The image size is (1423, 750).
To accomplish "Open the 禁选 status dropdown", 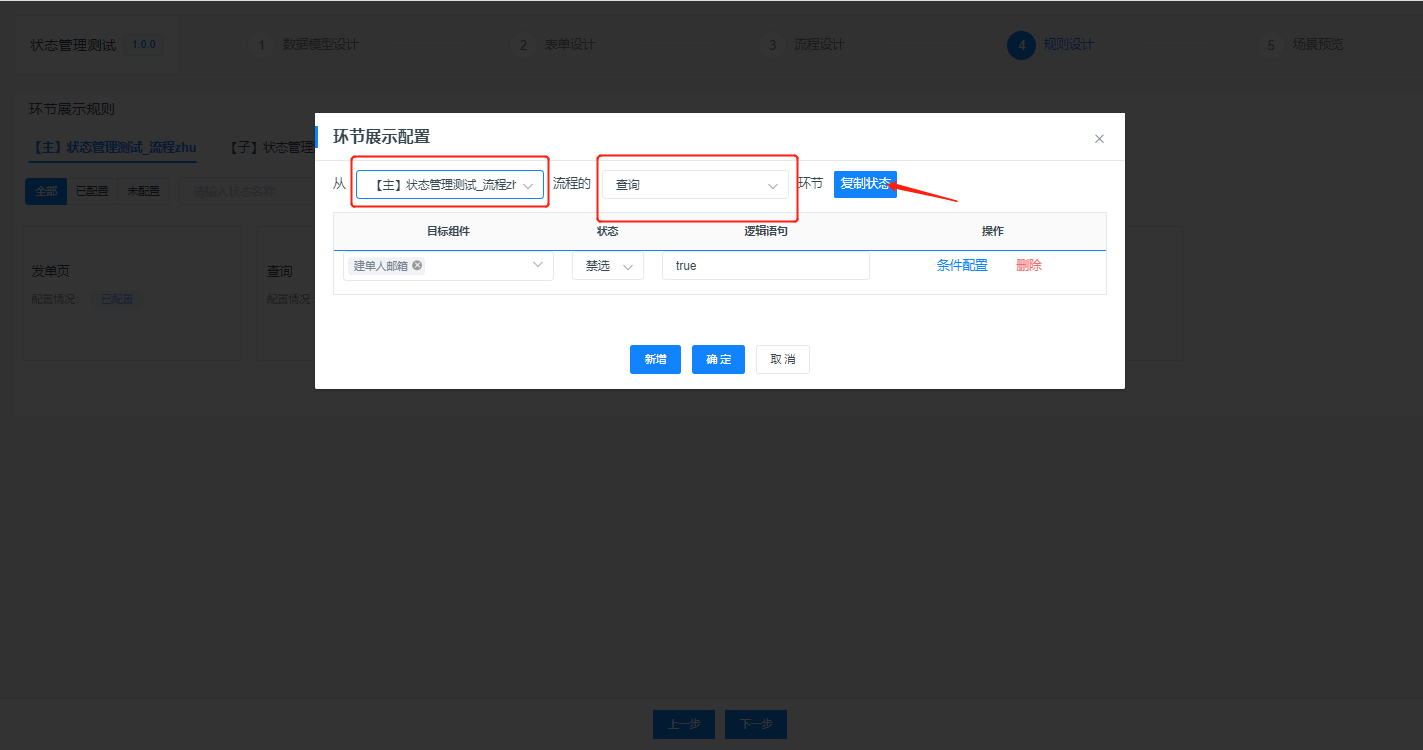I will pos(608,266).
